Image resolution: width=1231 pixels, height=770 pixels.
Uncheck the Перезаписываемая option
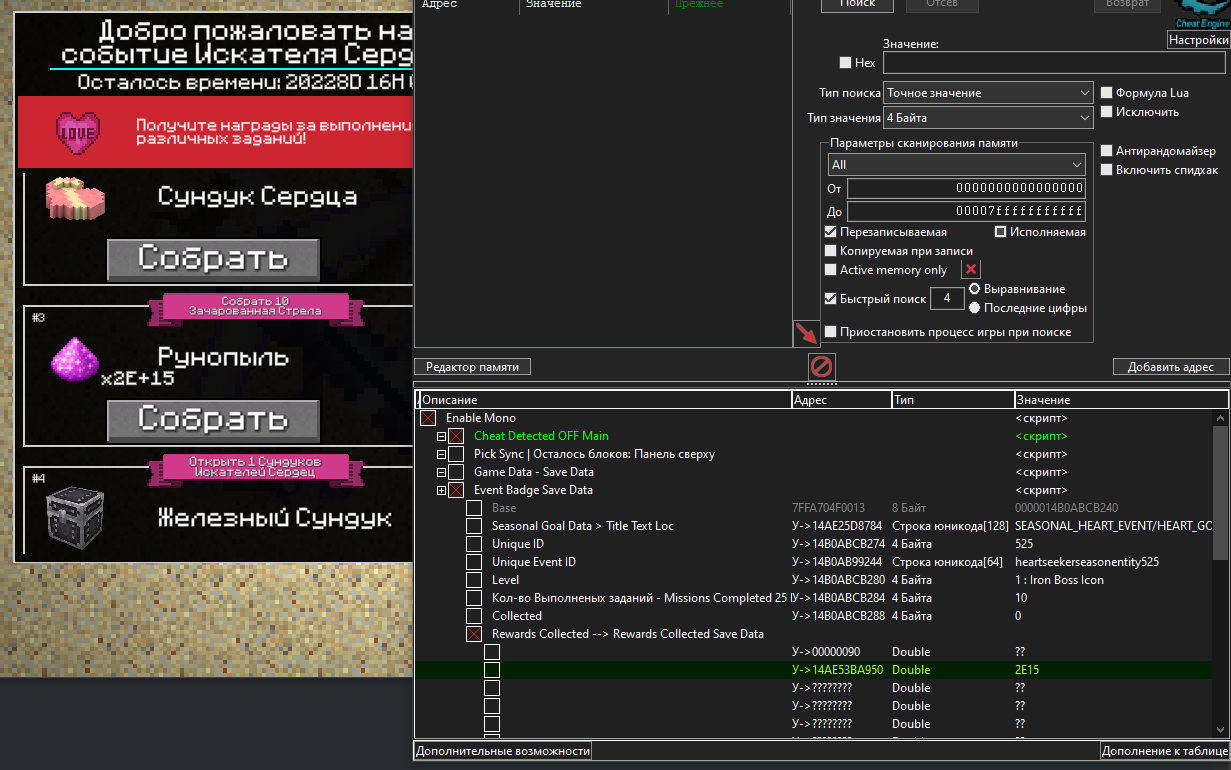[830, 232]
